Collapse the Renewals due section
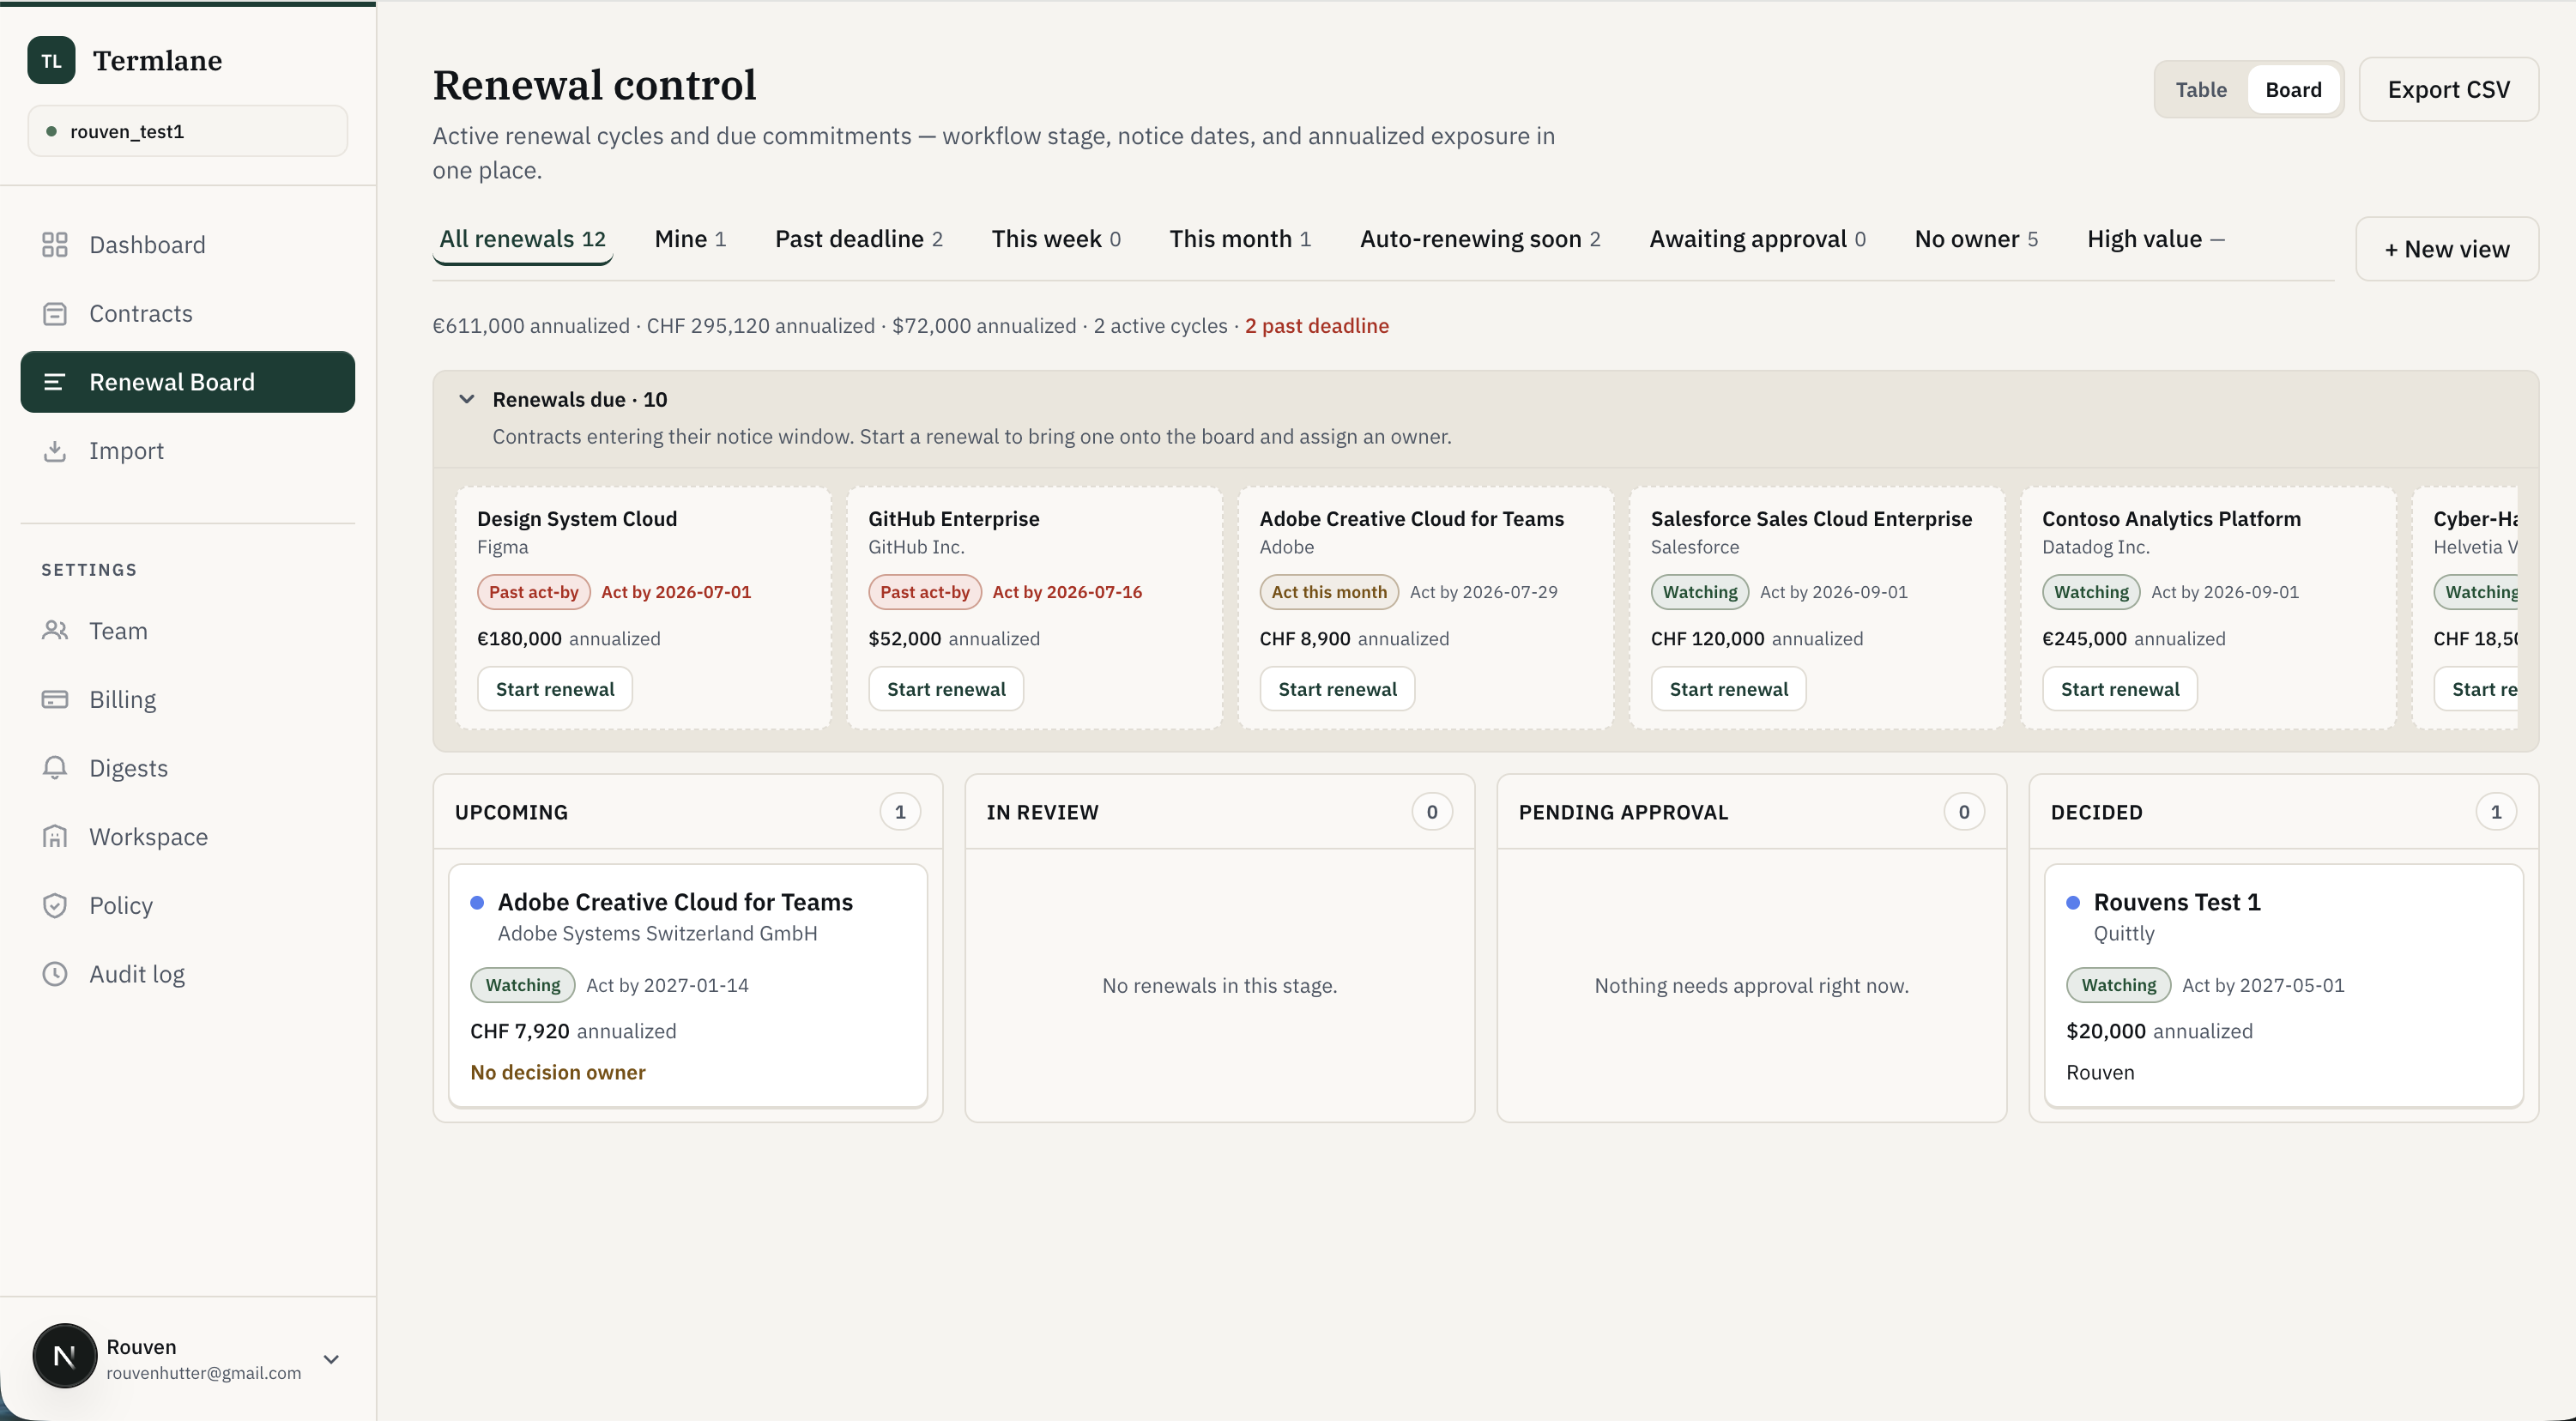2576x1421 pixels. (466, 399)
